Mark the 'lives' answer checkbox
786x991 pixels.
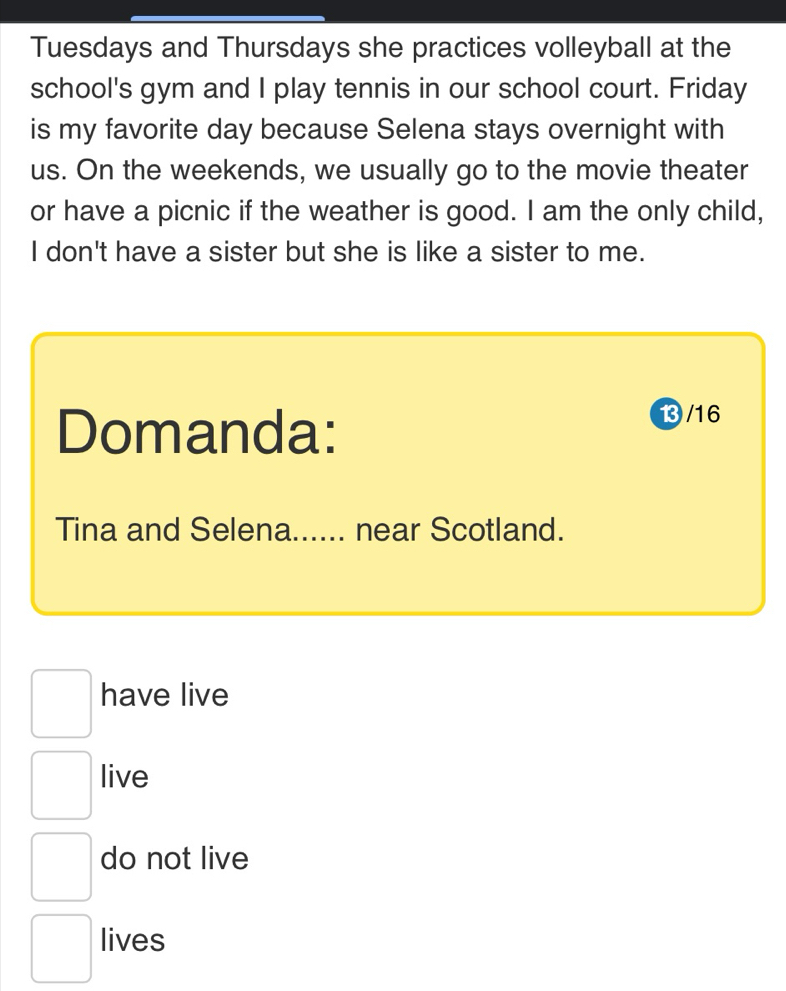click(61, 948)
